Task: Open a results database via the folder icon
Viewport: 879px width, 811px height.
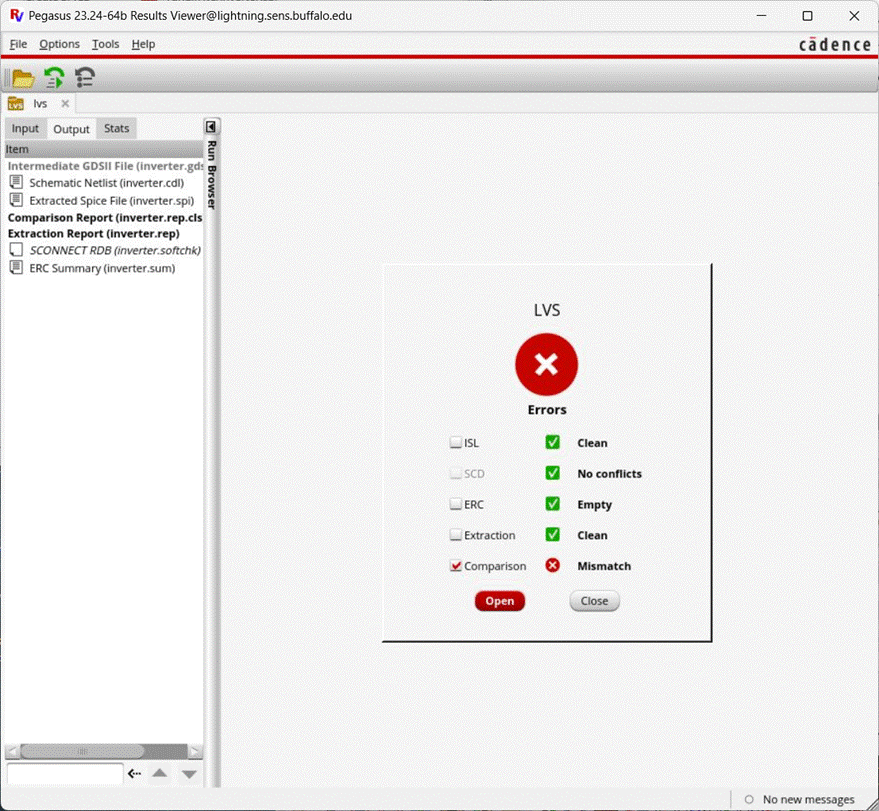Action: [20, 76]
